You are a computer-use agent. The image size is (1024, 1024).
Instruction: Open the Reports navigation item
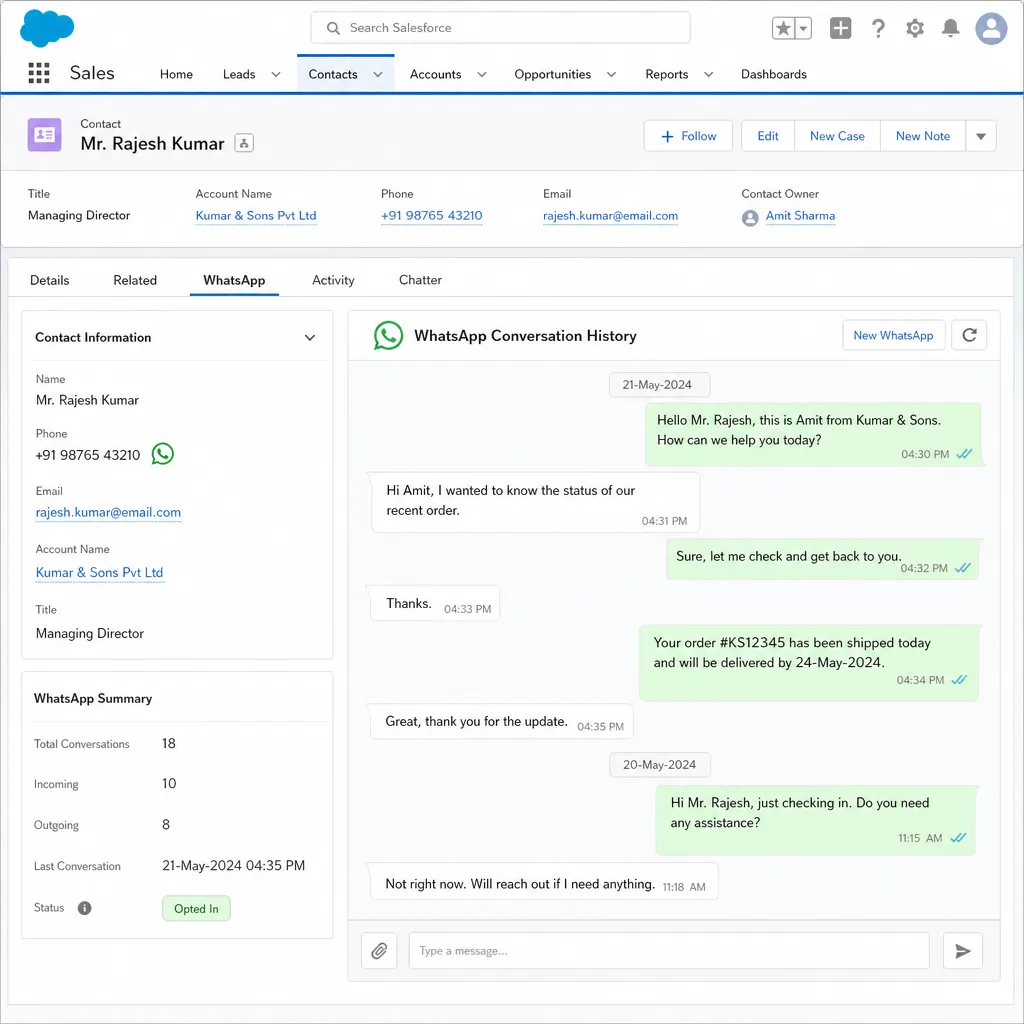click(666, 74)
